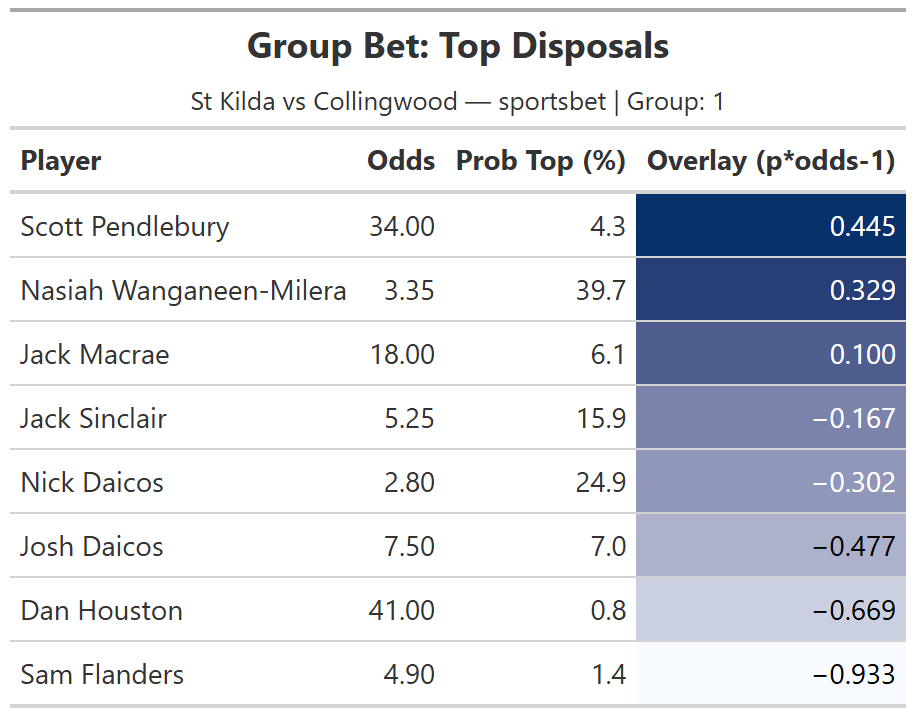Click the Jack Macrae player cell
This screenshot has width=916, height=716.
tap(95, 355)
